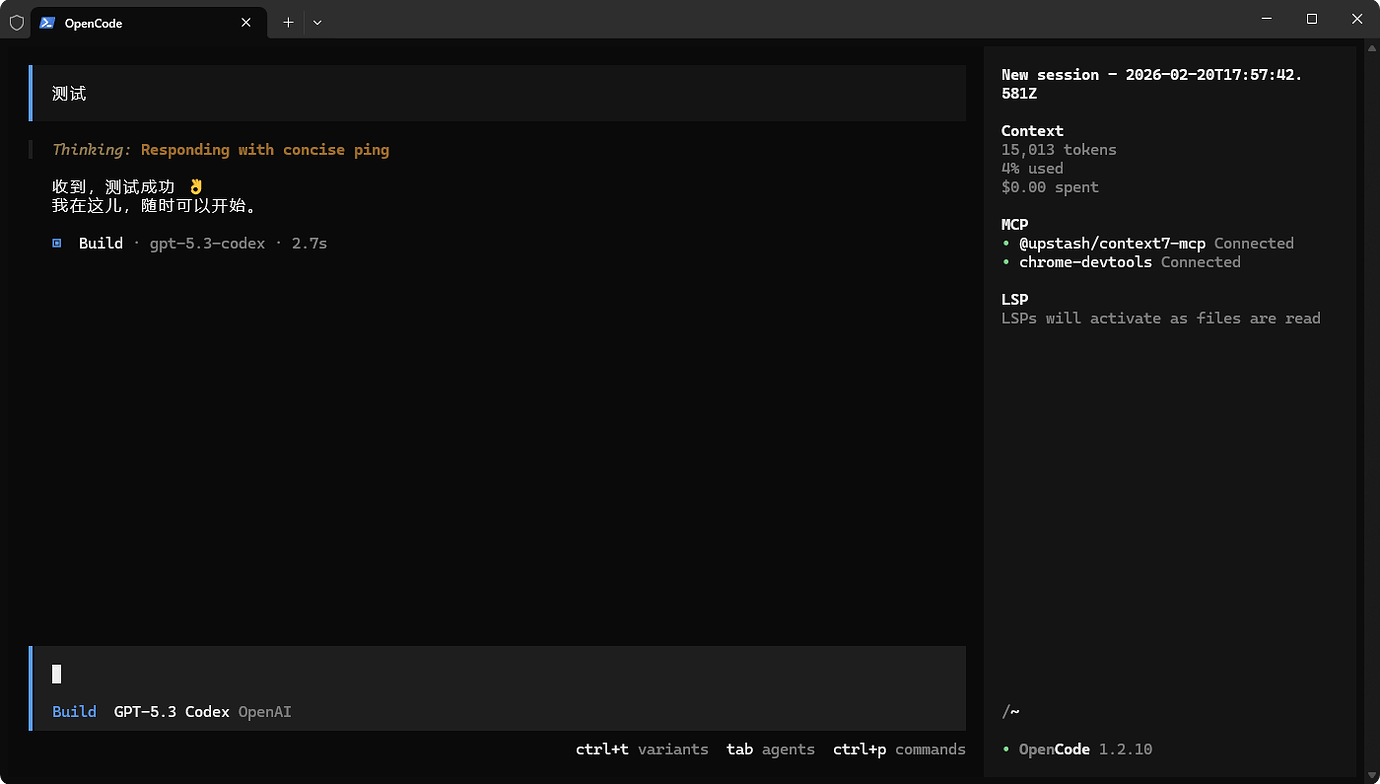Click the '2.7s' duration text
1380x784 pixels.
click(309, 243)
